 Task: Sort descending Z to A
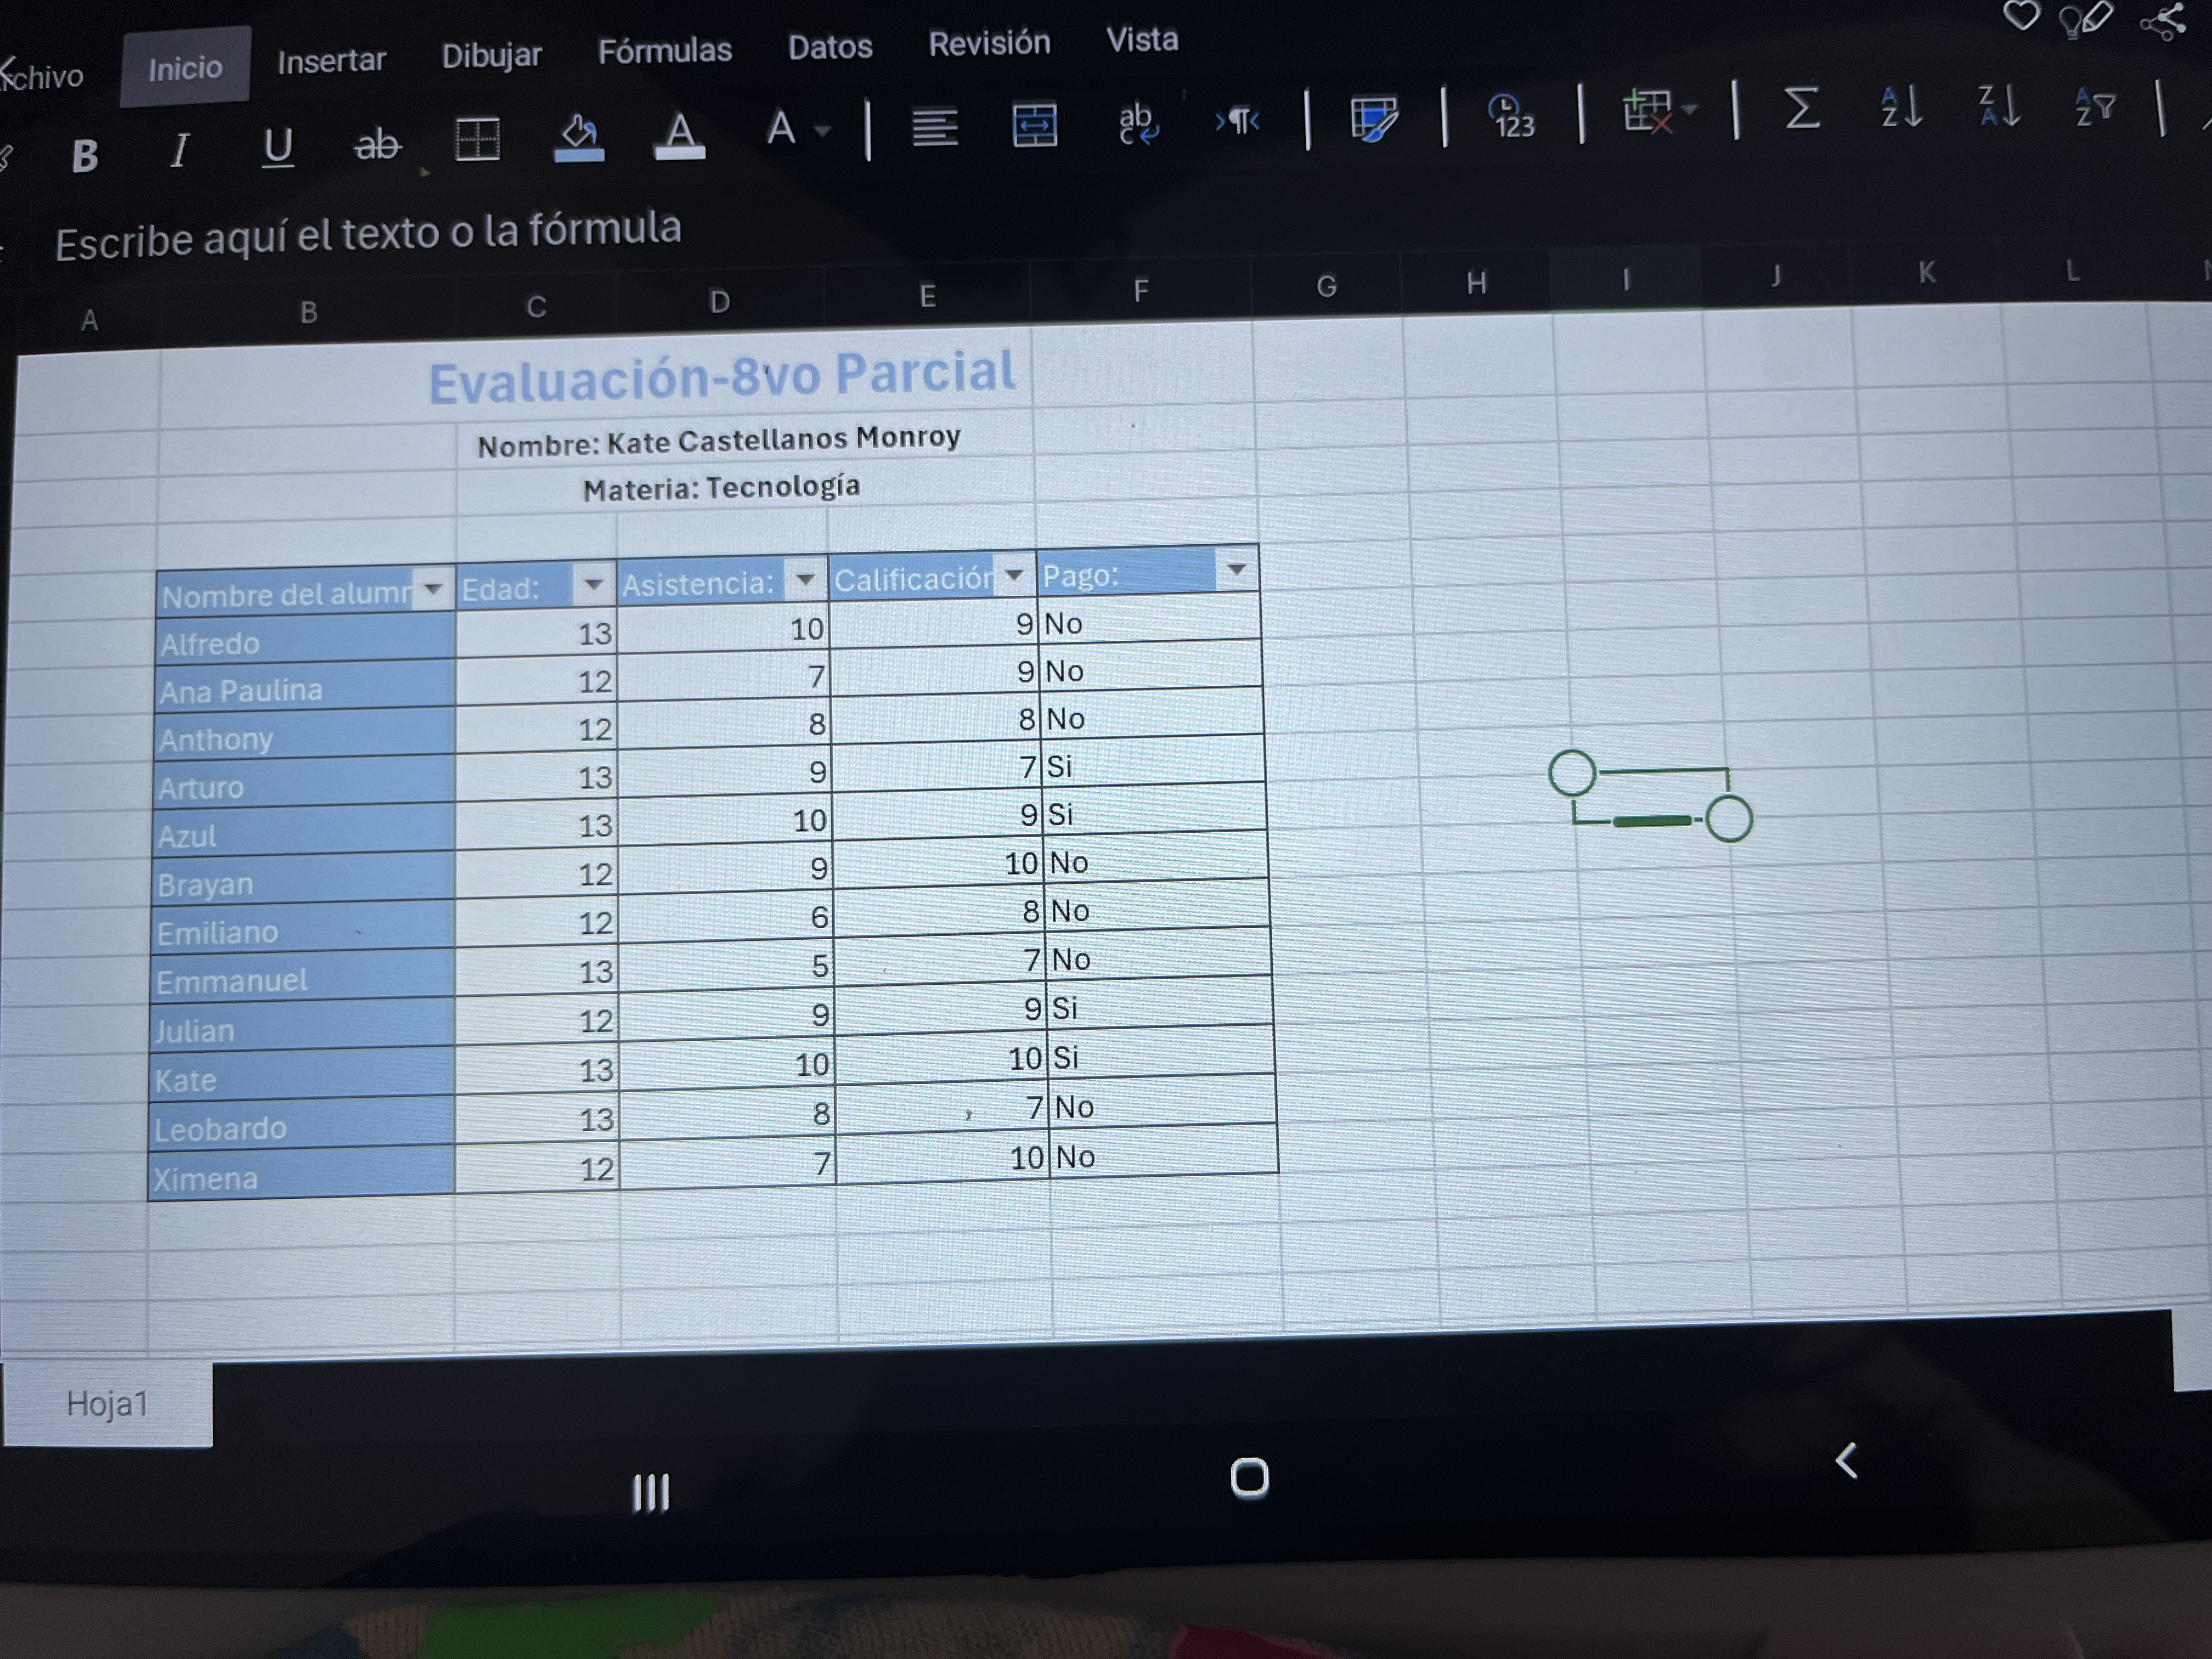(1999, 106)
